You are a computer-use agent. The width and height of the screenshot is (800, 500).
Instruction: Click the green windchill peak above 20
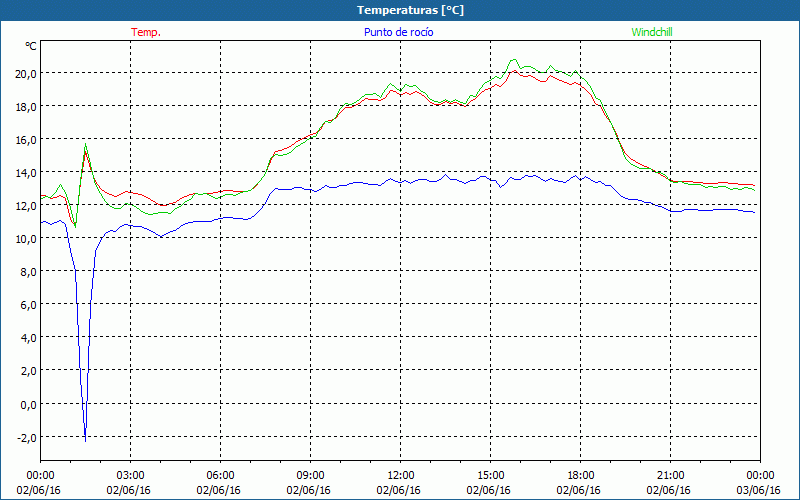click(514, 60)
